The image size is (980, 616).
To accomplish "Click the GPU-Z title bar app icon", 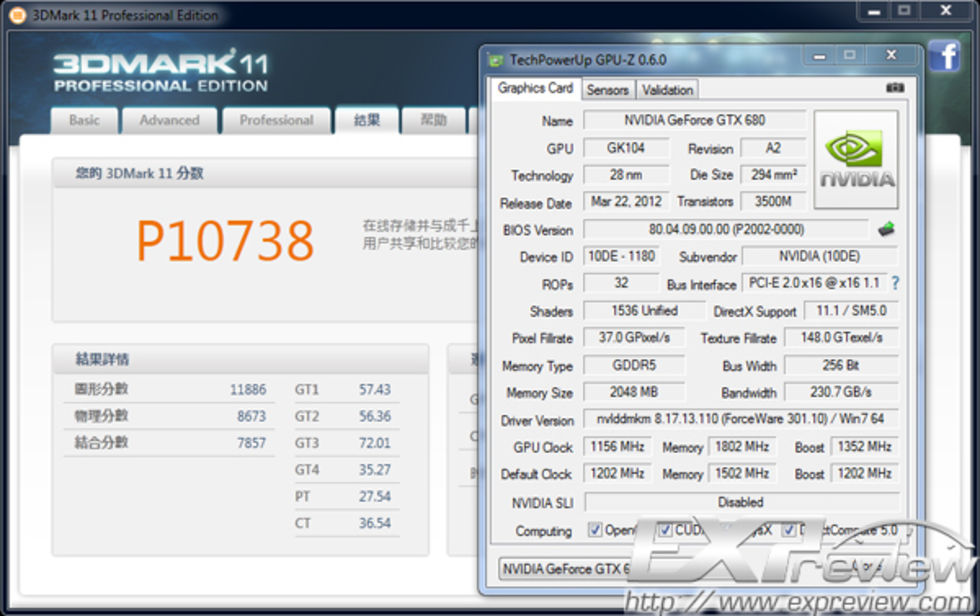I will [x=495, y=60].
